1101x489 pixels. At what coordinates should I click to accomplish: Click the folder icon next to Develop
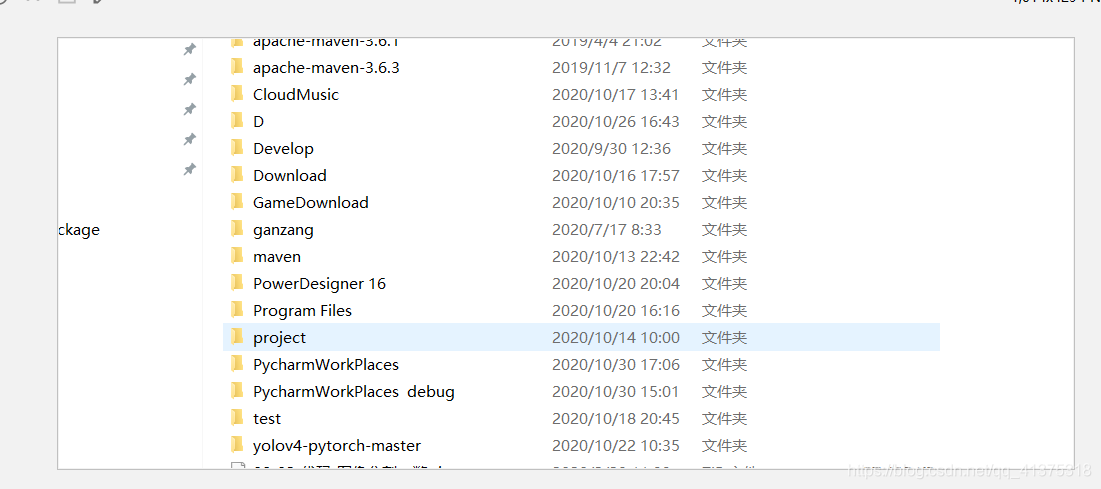click(x=237, y=148)
